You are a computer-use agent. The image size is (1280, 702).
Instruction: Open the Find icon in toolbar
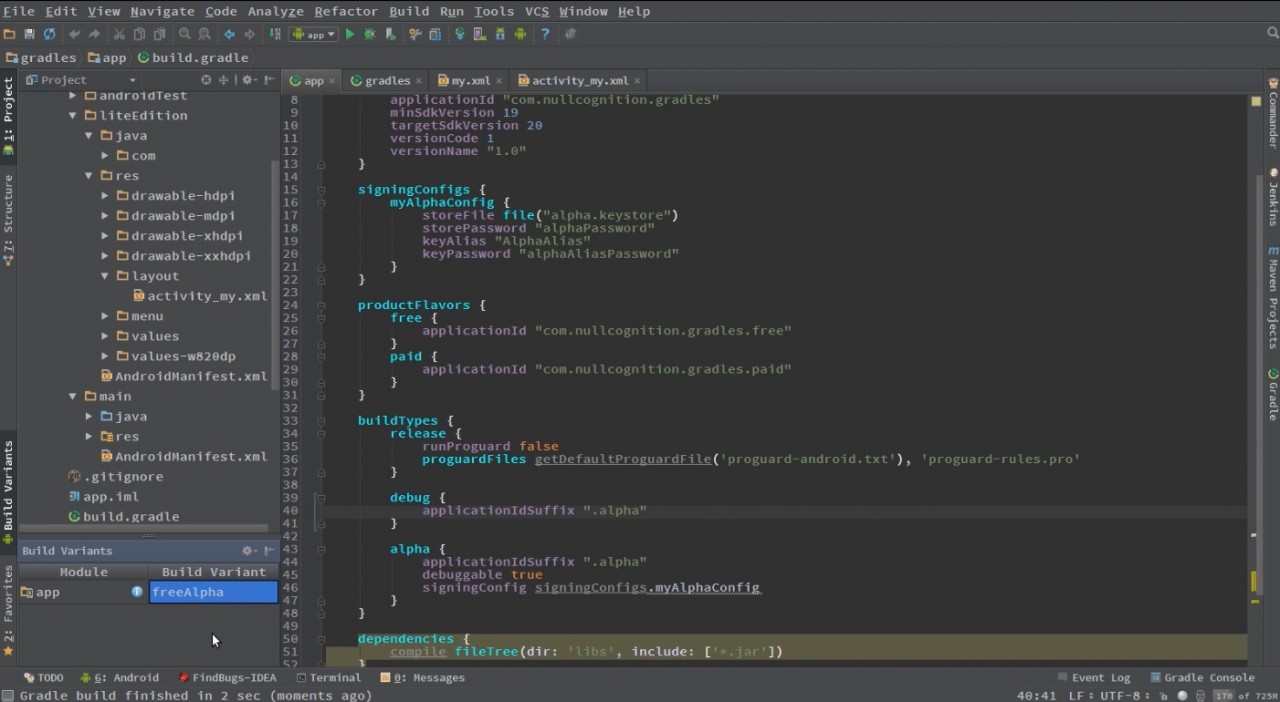(x=186, y=34)
